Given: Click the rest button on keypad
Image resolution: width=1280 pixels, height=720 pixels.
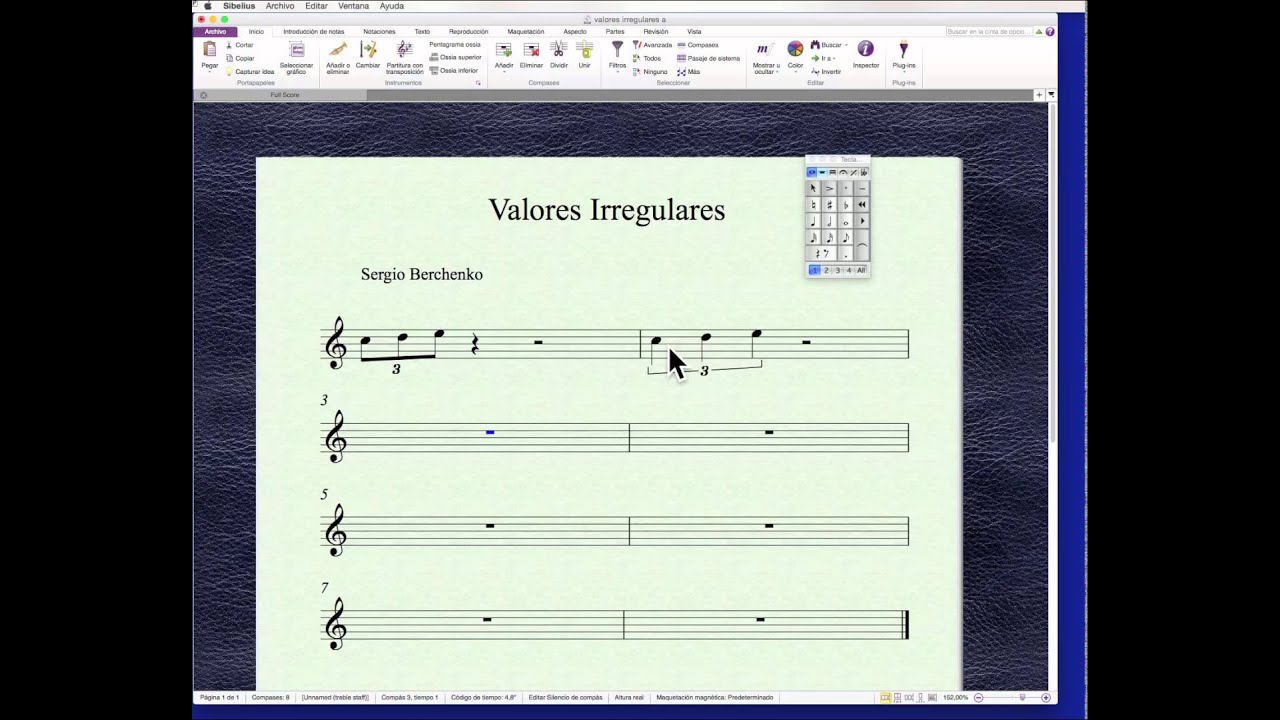Looking at the screenshot, I should 821,253.
